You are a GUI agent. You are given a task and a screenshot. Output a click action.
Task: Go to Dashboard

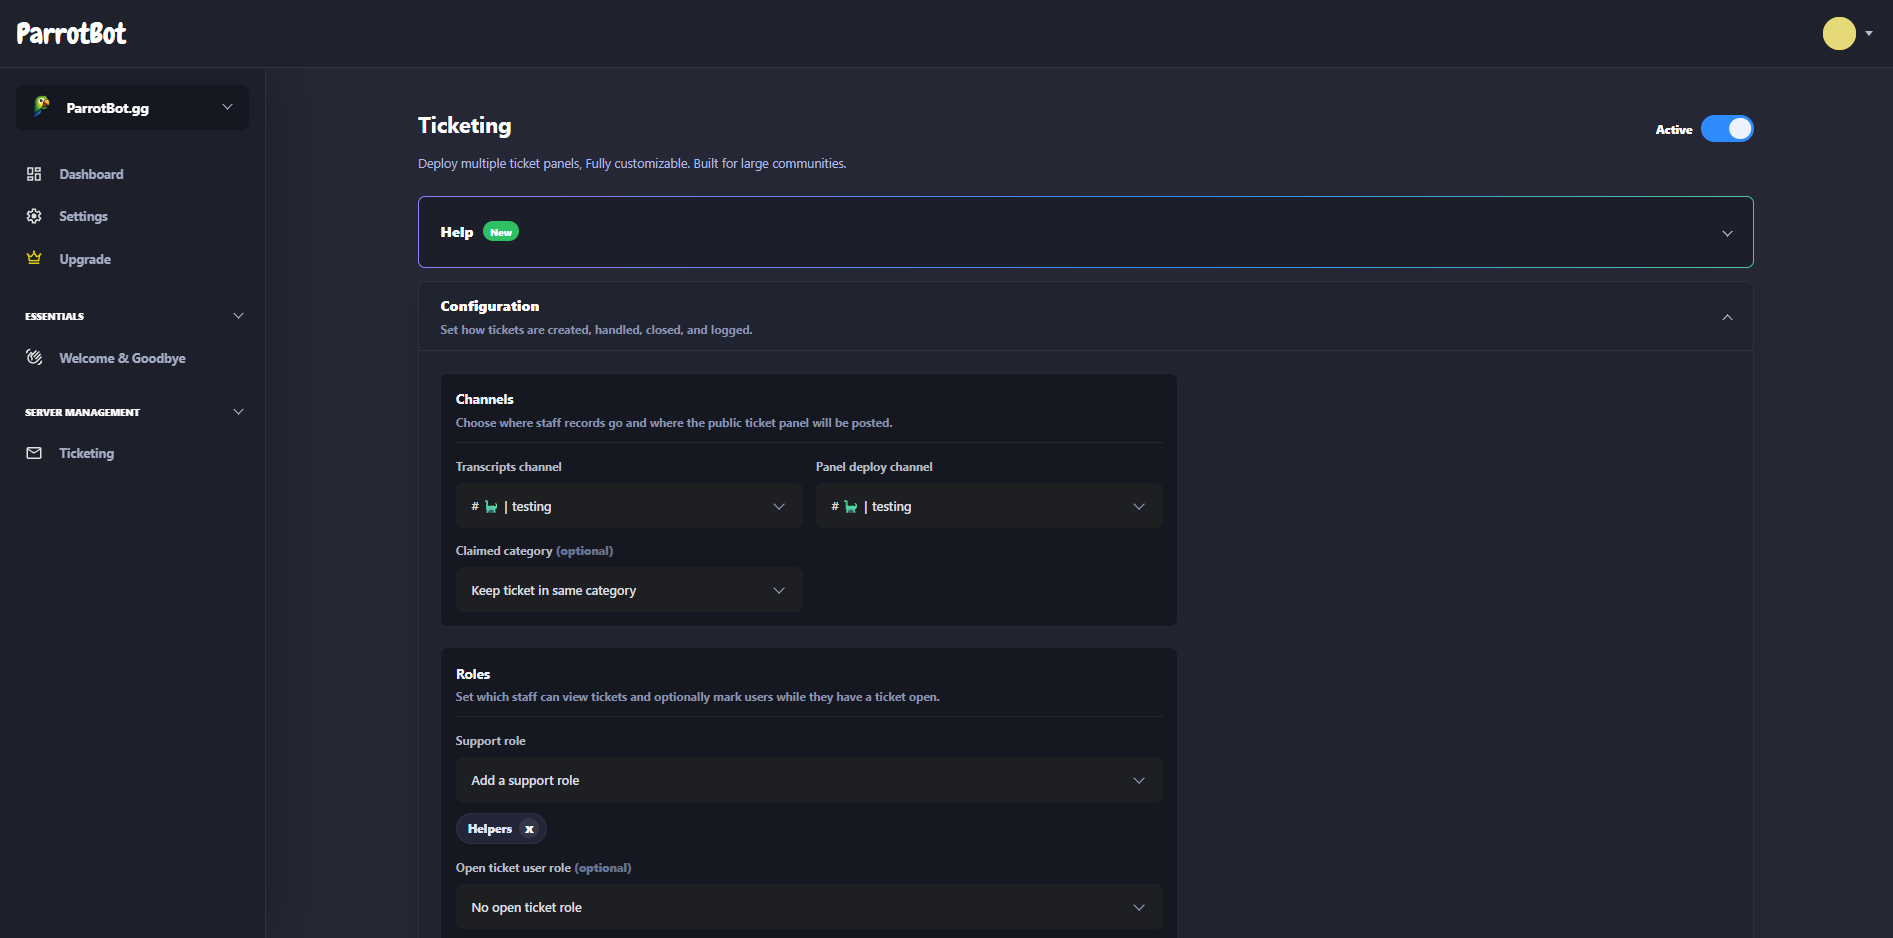(x=91, y=174)
